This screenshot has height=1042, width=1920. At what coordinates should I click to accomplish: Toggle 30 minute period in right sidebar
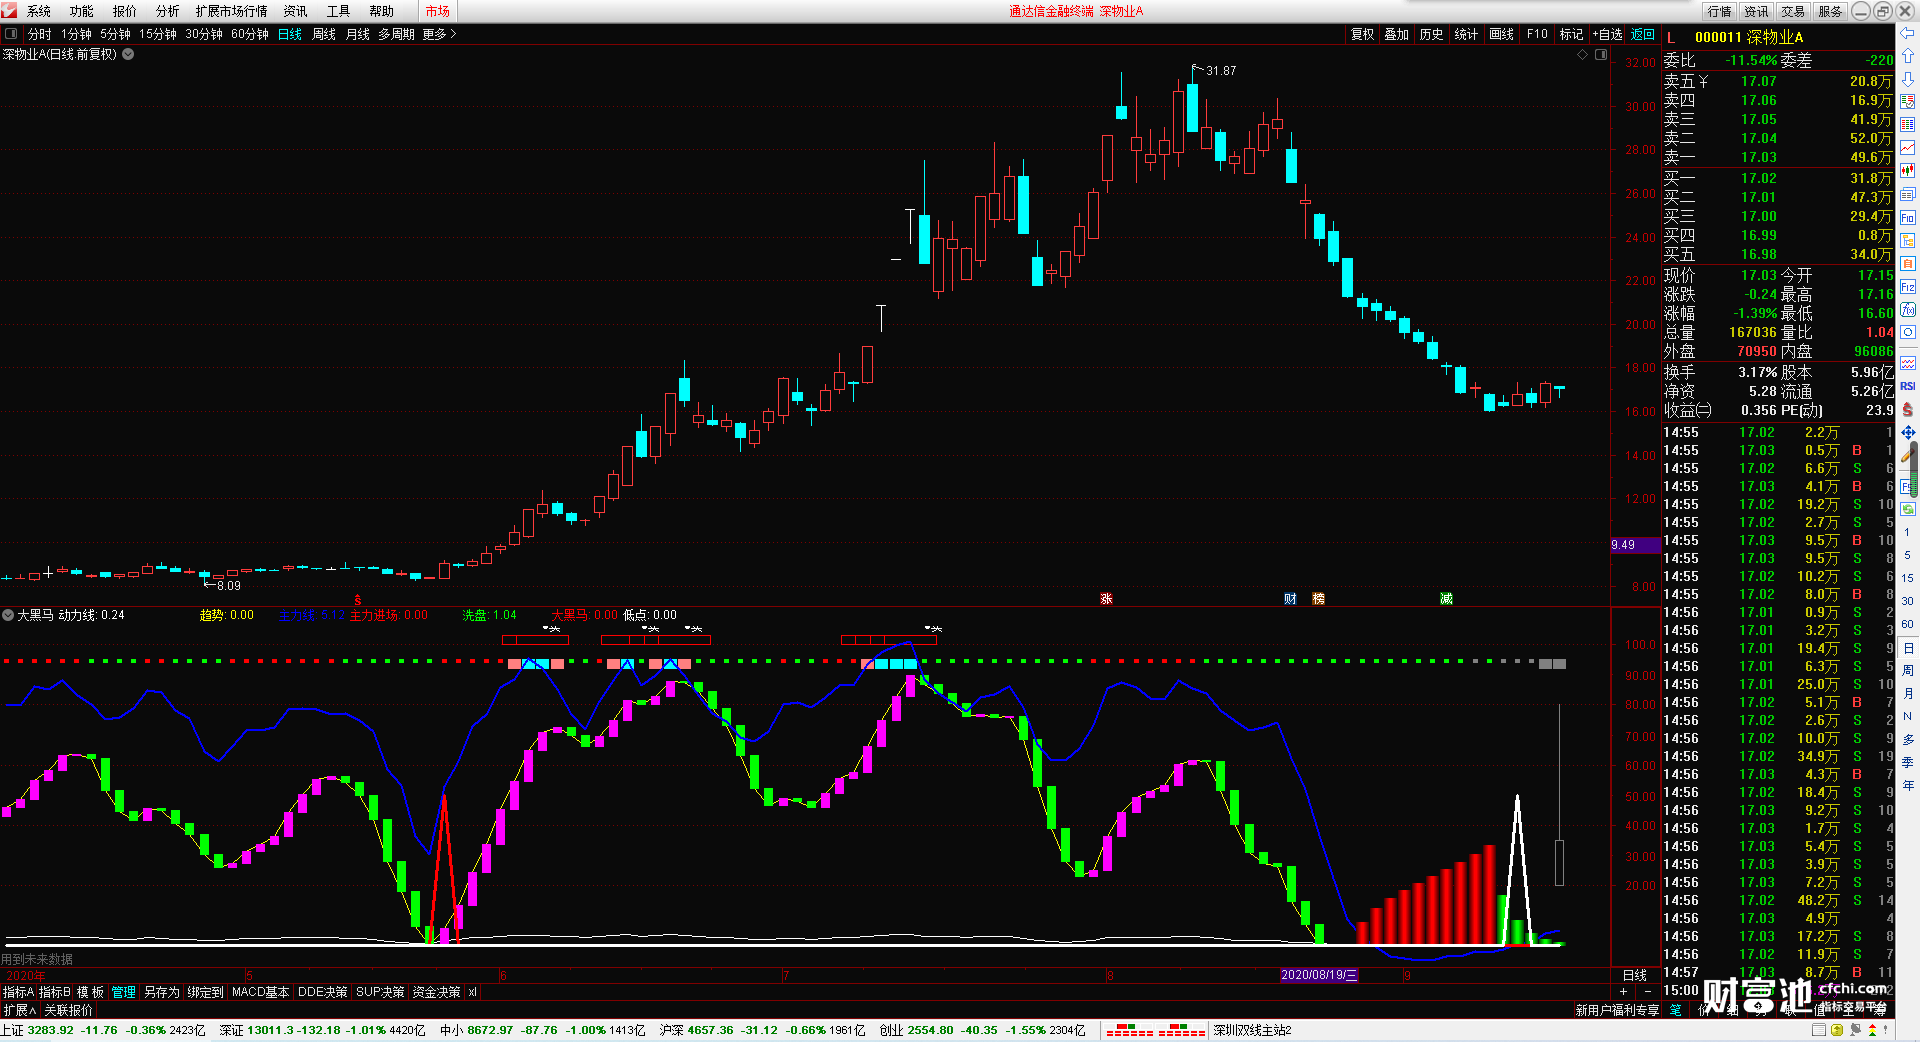coord(1908,601)
